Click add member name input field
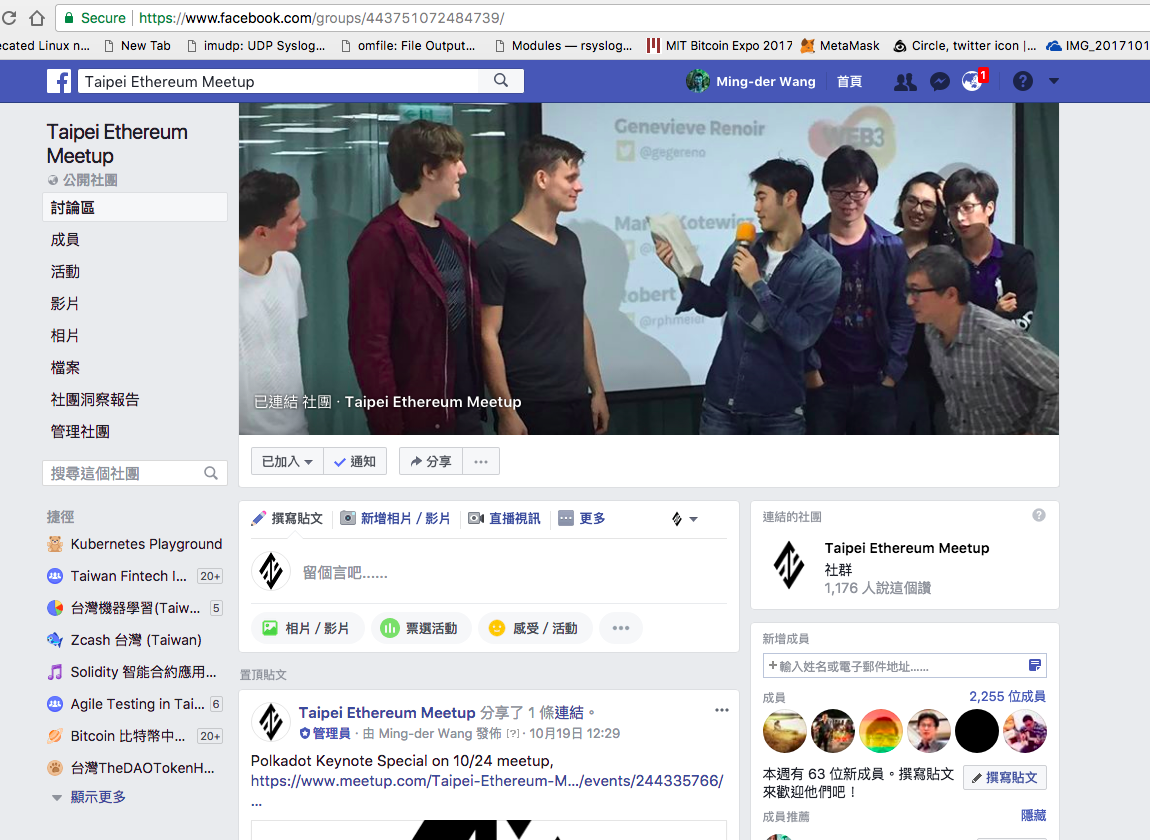The height and width of the screenshot is (840, 1150). [x=895, y=666]
